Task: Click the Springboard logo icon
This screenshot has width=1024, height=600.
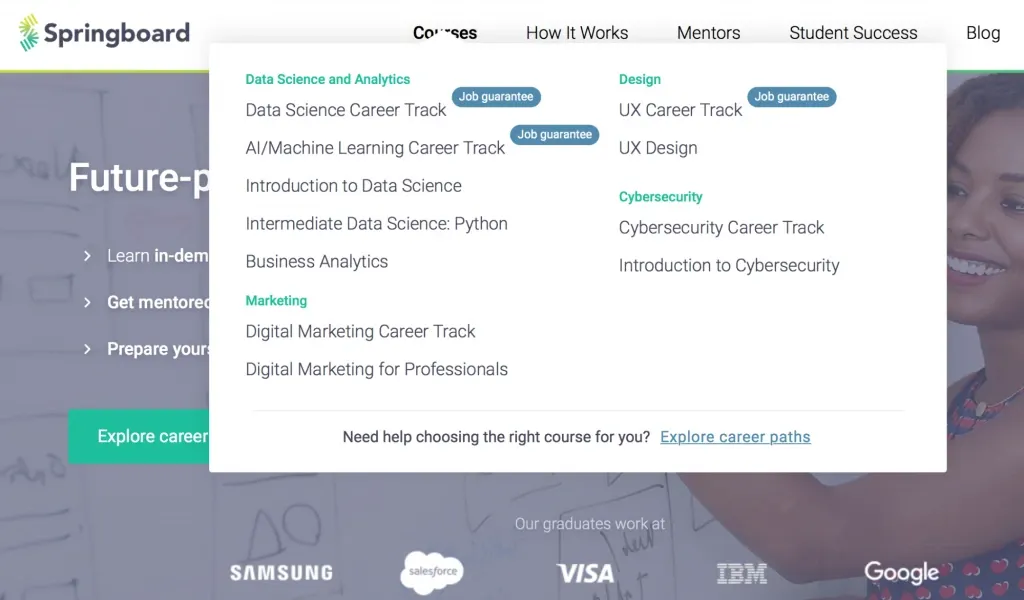Action: pyautogui.click(x=30, y=33)
